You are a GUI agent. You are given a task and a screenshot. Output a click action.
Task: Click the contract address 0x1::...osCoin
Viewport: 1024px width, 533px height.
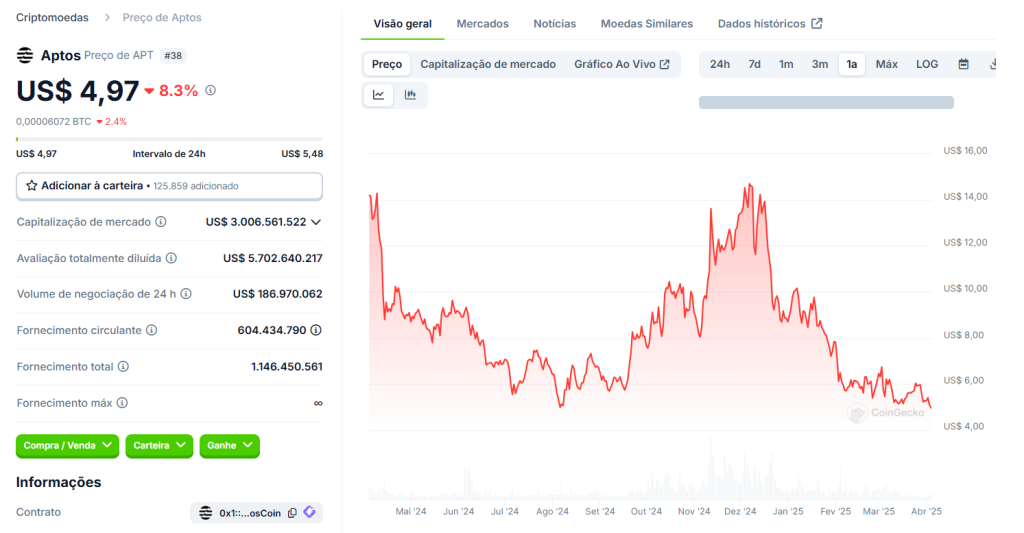click(249, 513)
